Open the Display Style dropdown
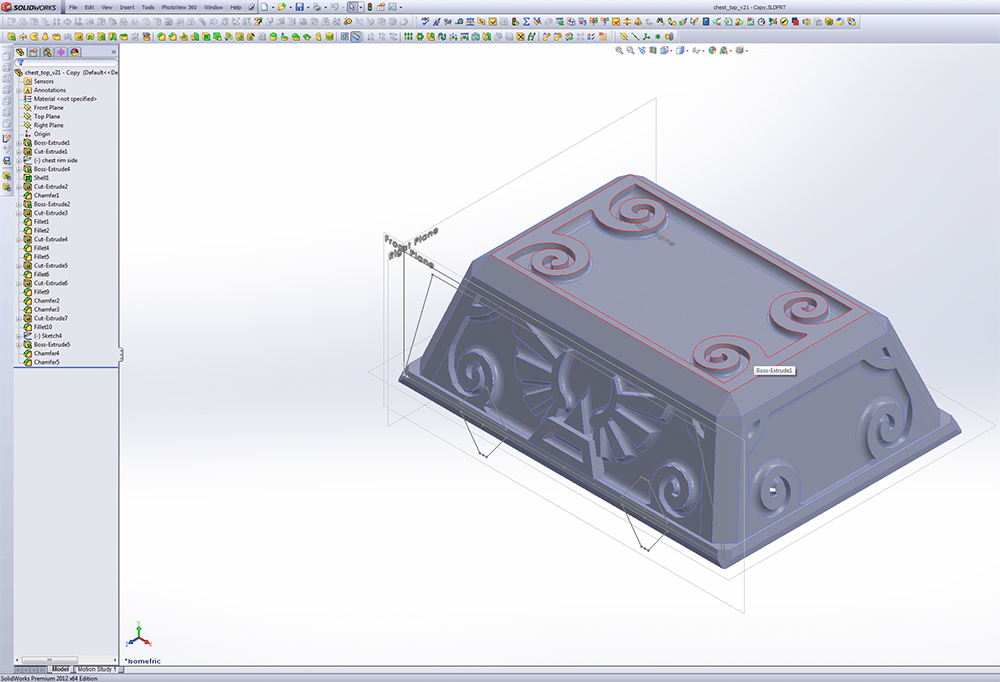 [x=688, y=51]
